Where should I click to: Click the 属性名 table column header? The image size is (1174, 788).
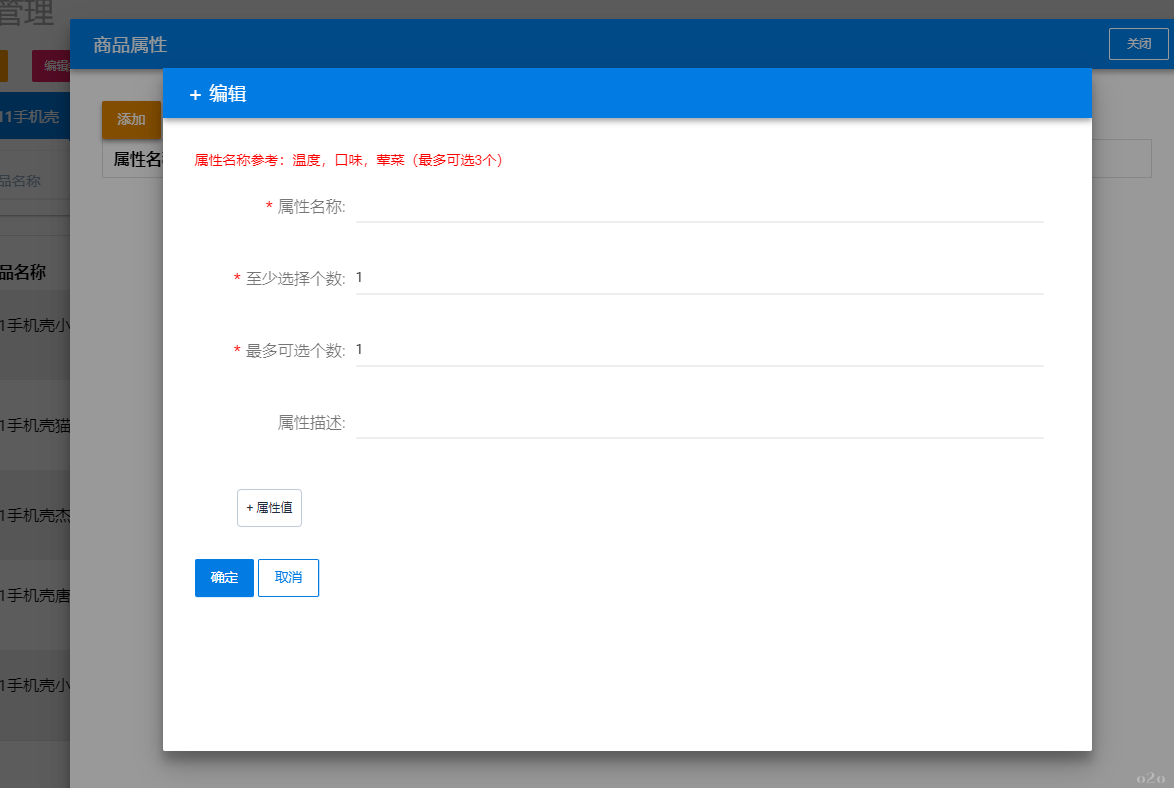[134, 159]
